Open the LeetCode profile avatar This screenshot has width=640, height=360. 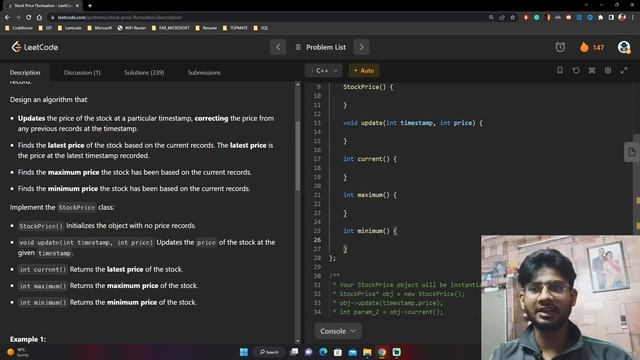(x=624, y=47)
